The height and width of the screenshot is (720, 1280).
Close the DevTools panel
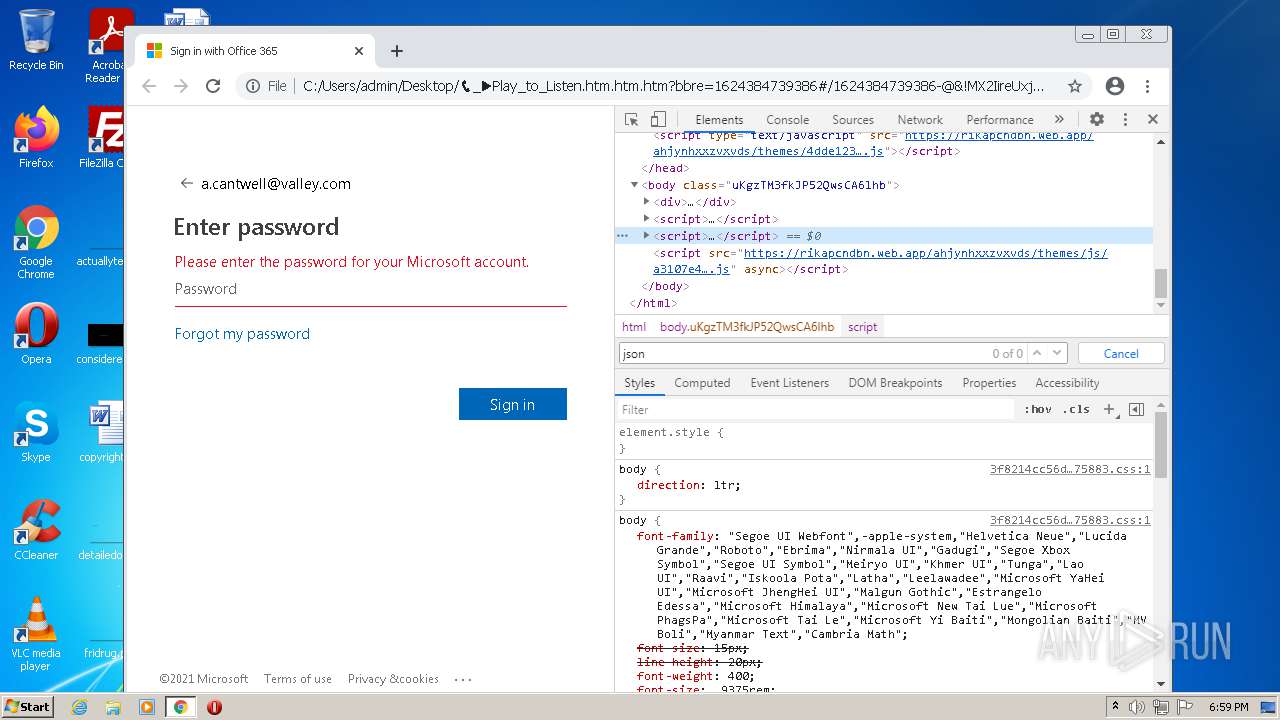[x=1152, y=119]
